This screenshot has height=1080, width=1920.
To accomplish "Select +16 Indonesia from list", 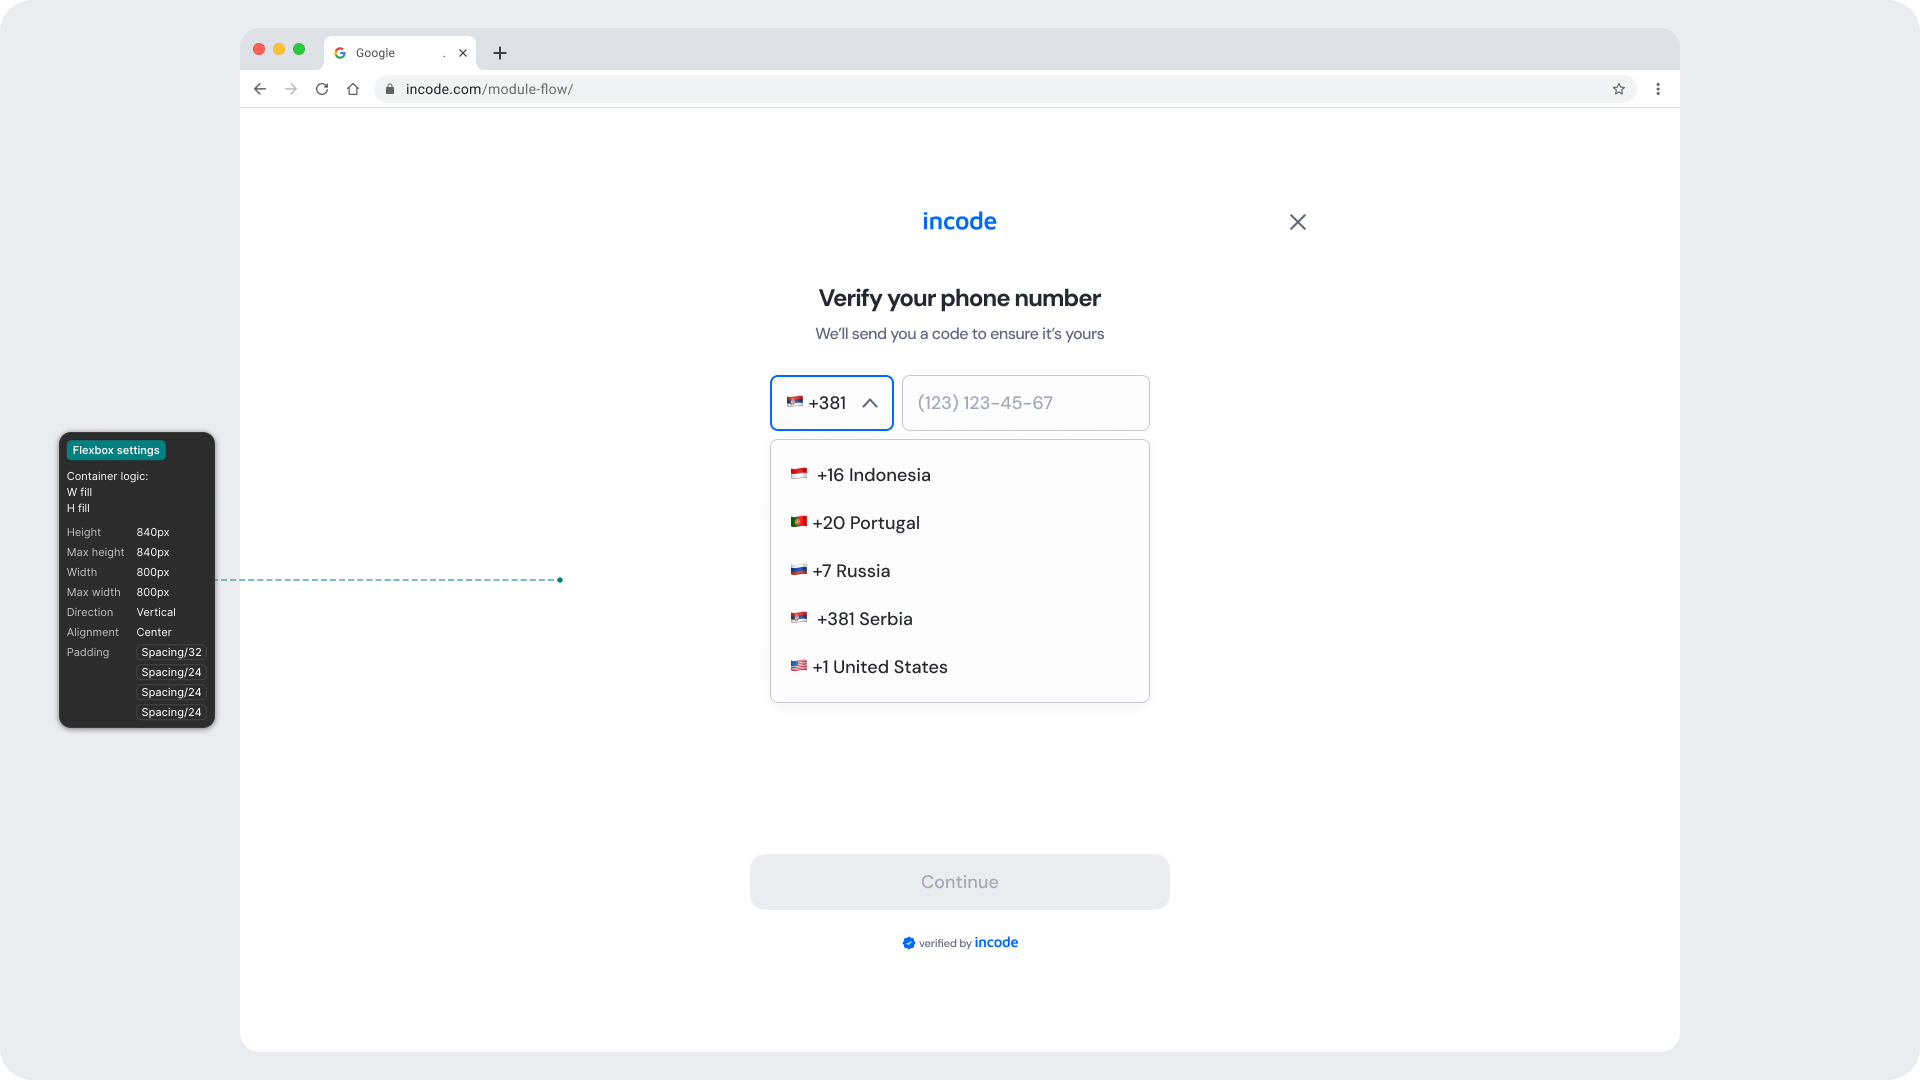I will coord(873,475).
